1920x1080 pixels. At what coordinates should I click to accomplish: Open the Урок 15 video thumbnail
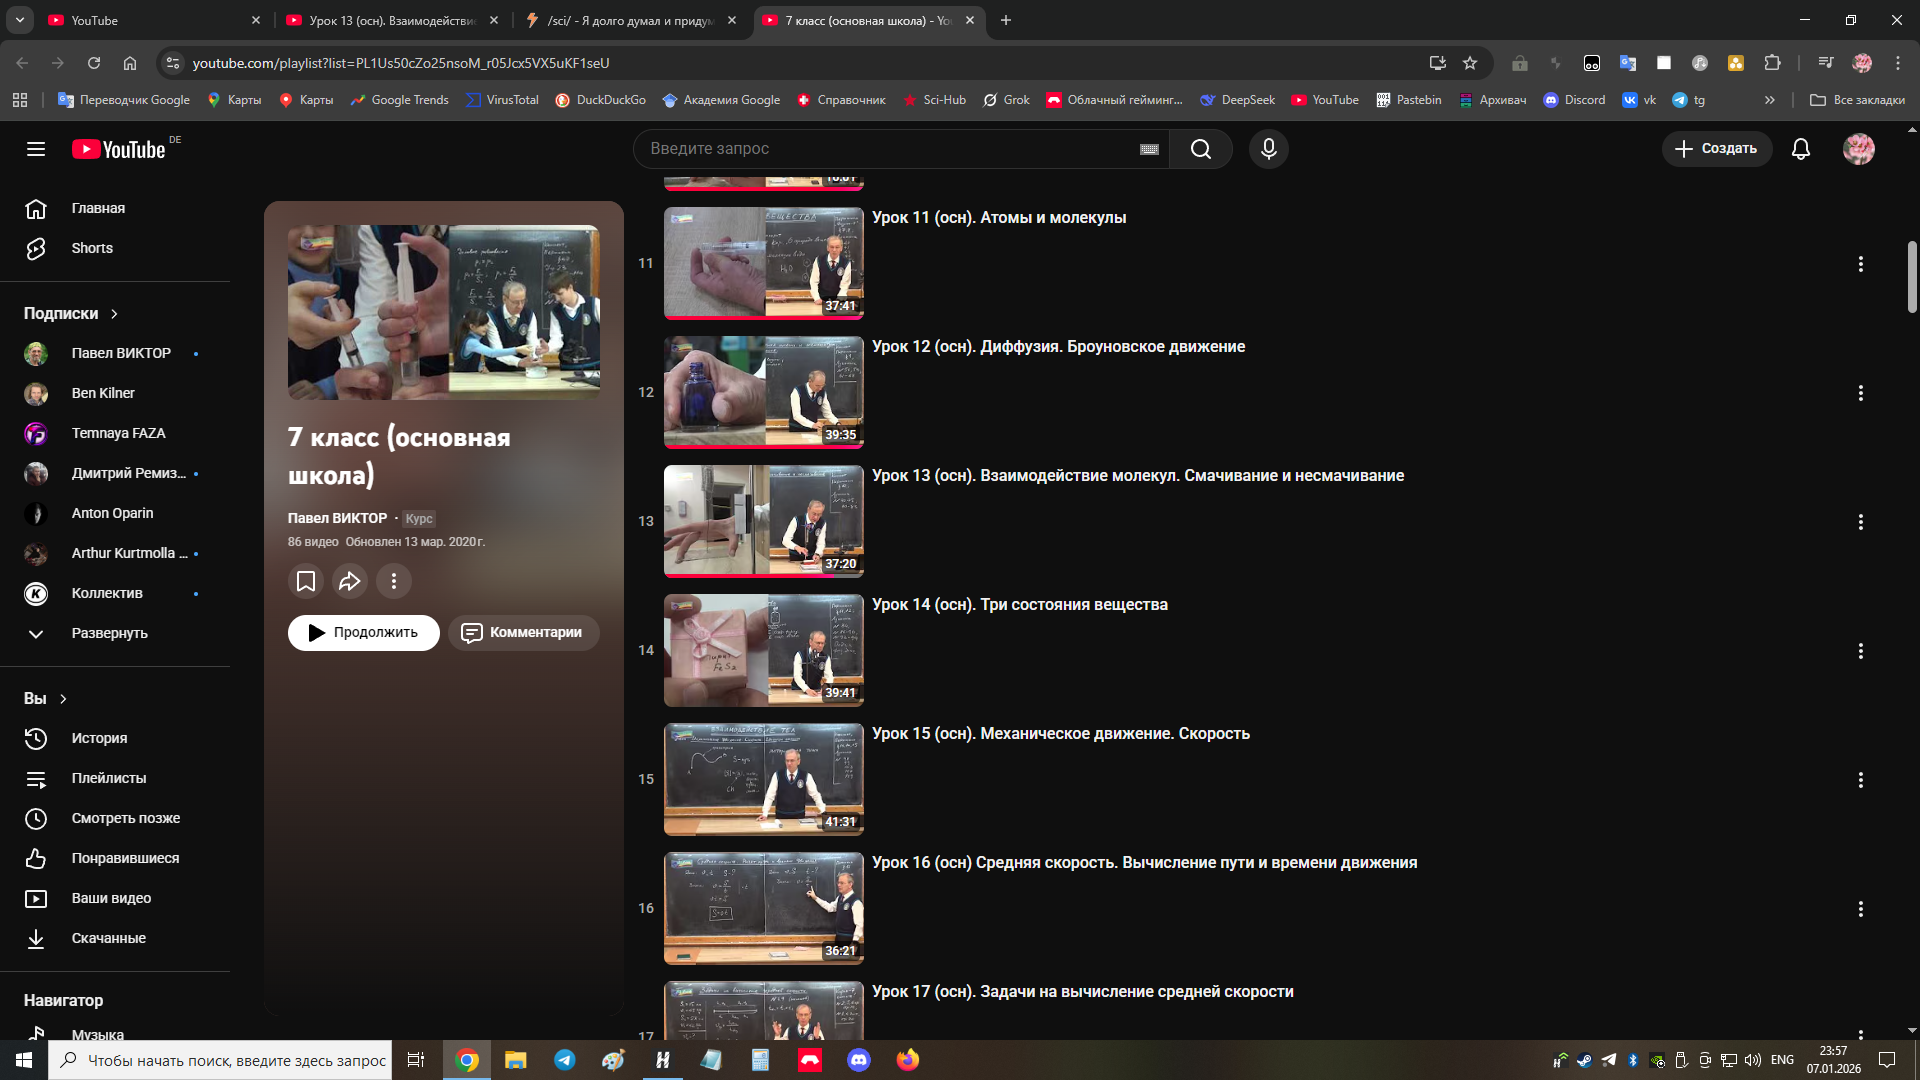pyautogui.click(x=764, y=779)
